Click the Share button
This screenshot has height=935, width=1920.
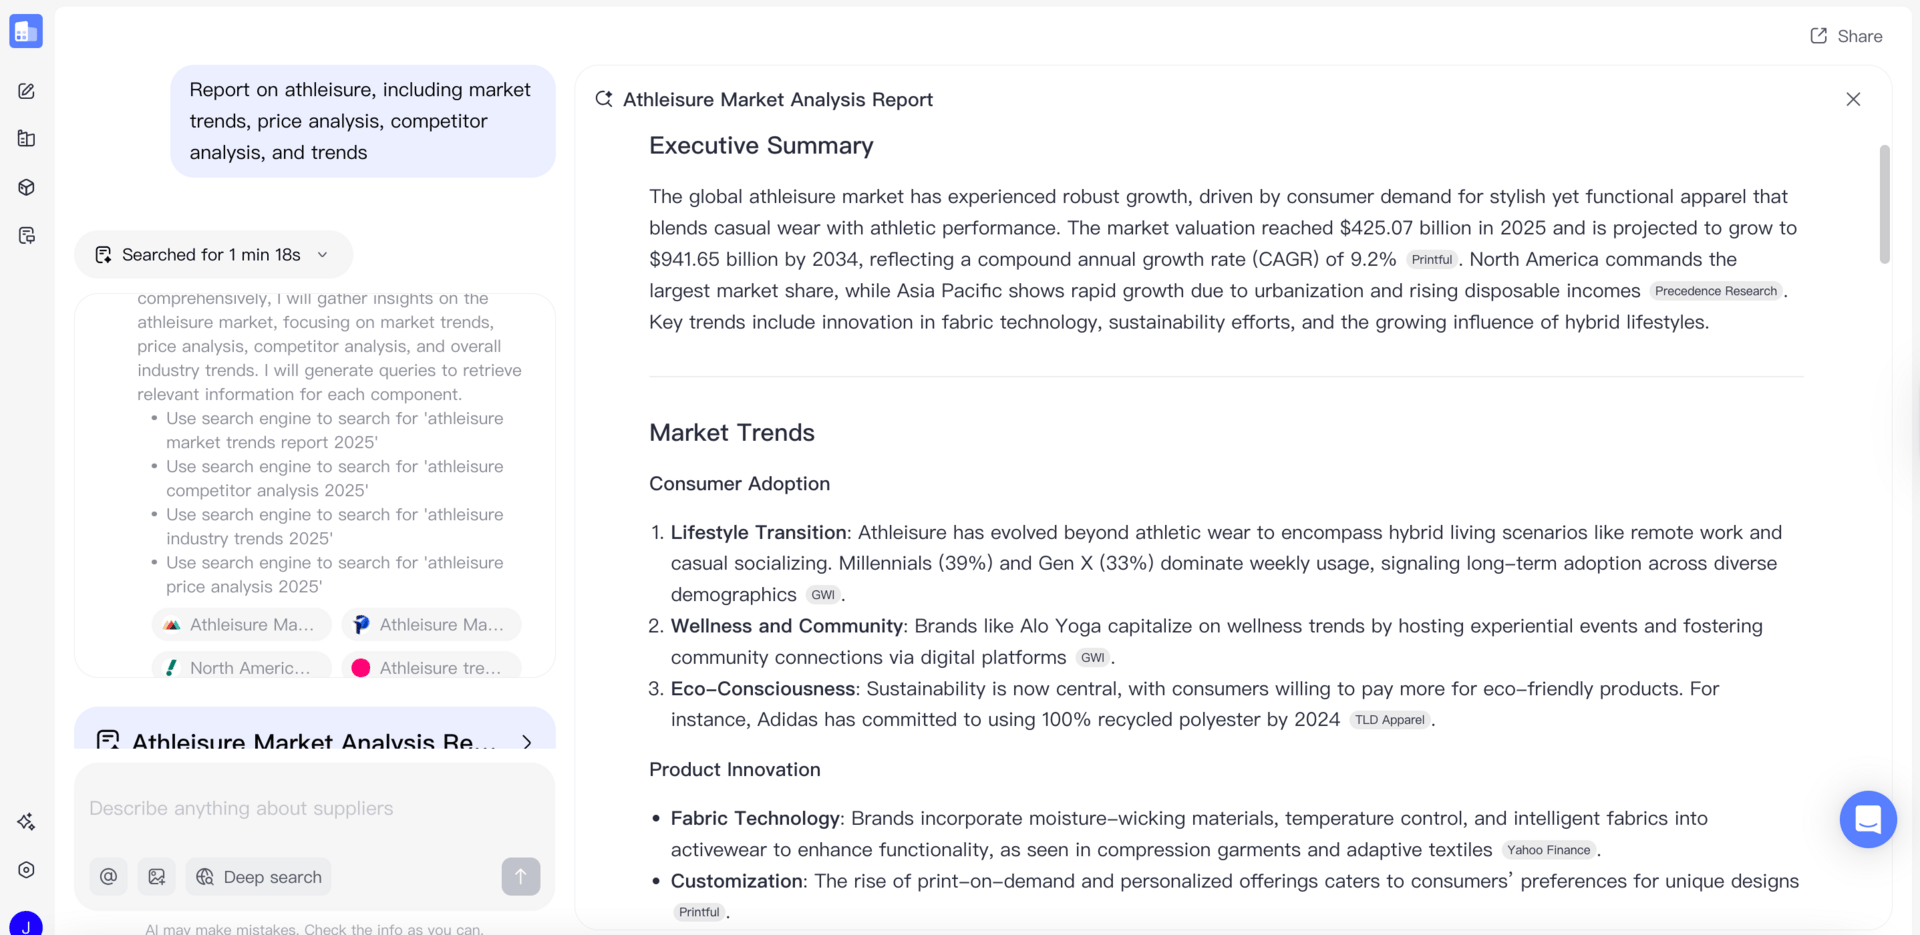1847,36
